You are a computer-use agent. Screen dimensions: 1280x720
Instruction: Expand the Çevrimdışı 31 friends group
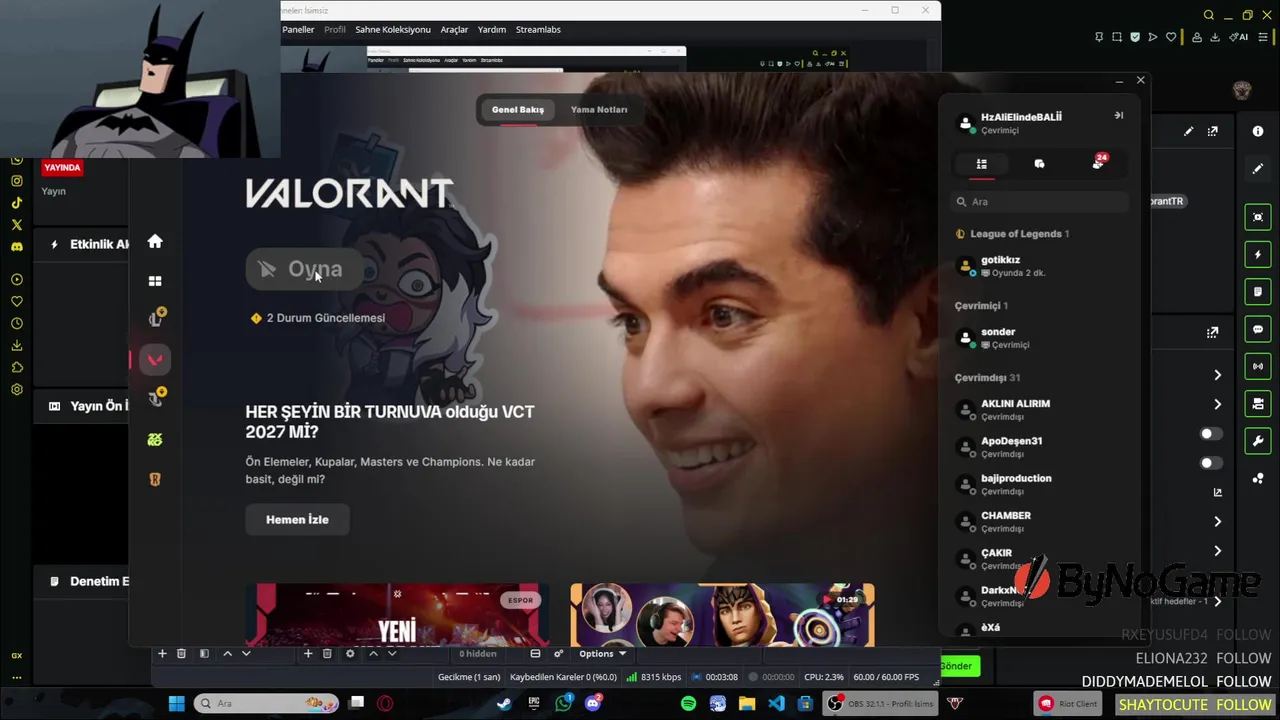(987, 378)
